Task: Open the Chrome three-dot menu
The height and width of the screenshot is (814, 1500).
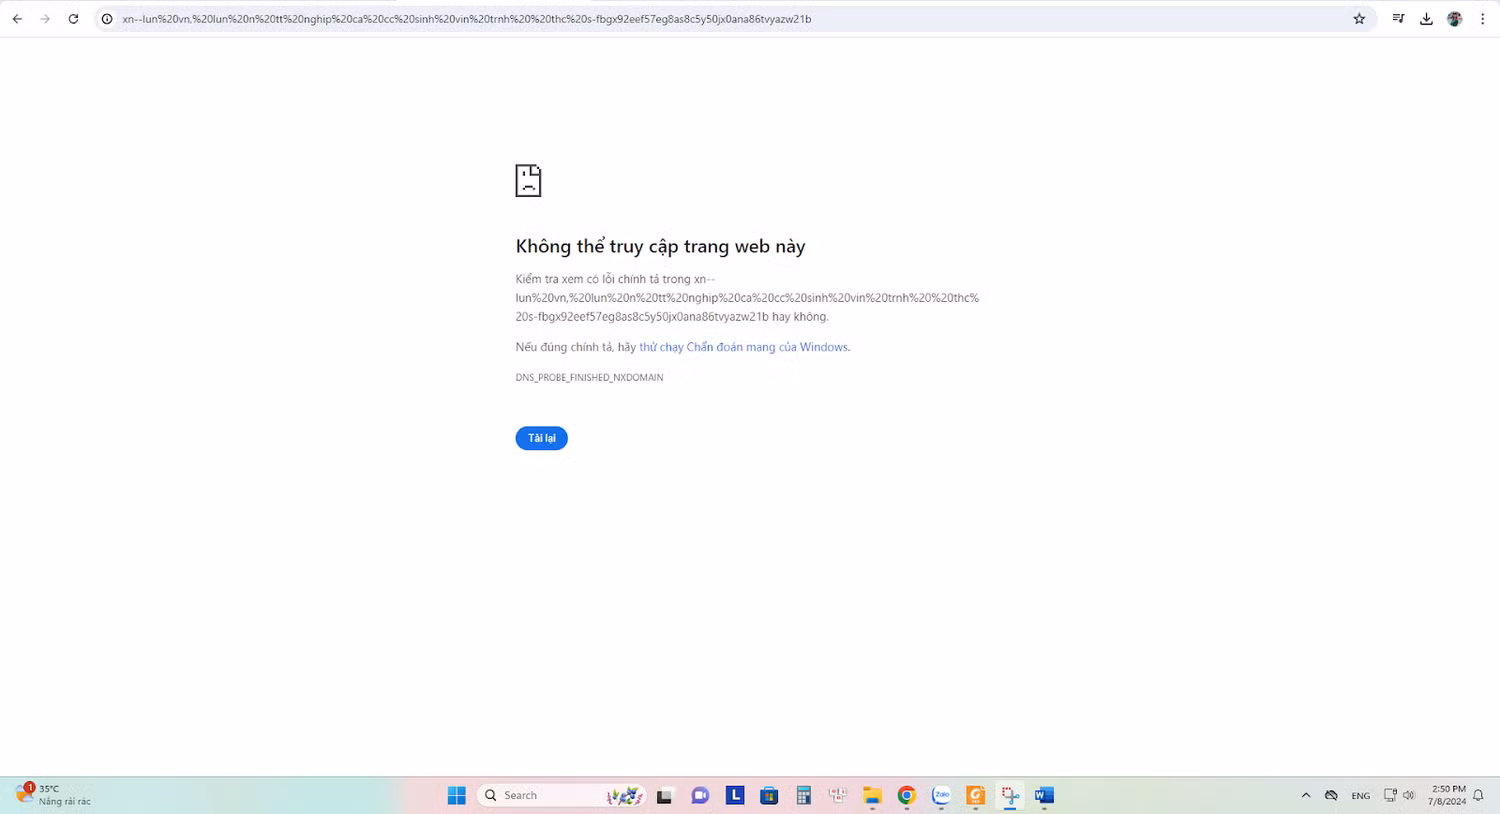Action: [1483, 19]
